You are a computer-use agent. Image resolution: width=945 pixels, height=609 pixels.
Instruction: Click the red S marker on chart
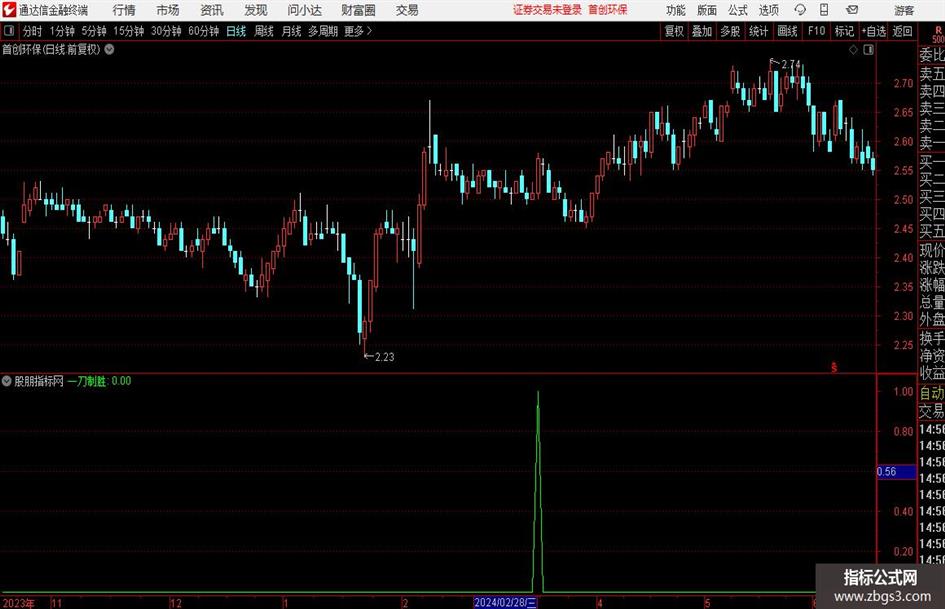click(834, 367)
